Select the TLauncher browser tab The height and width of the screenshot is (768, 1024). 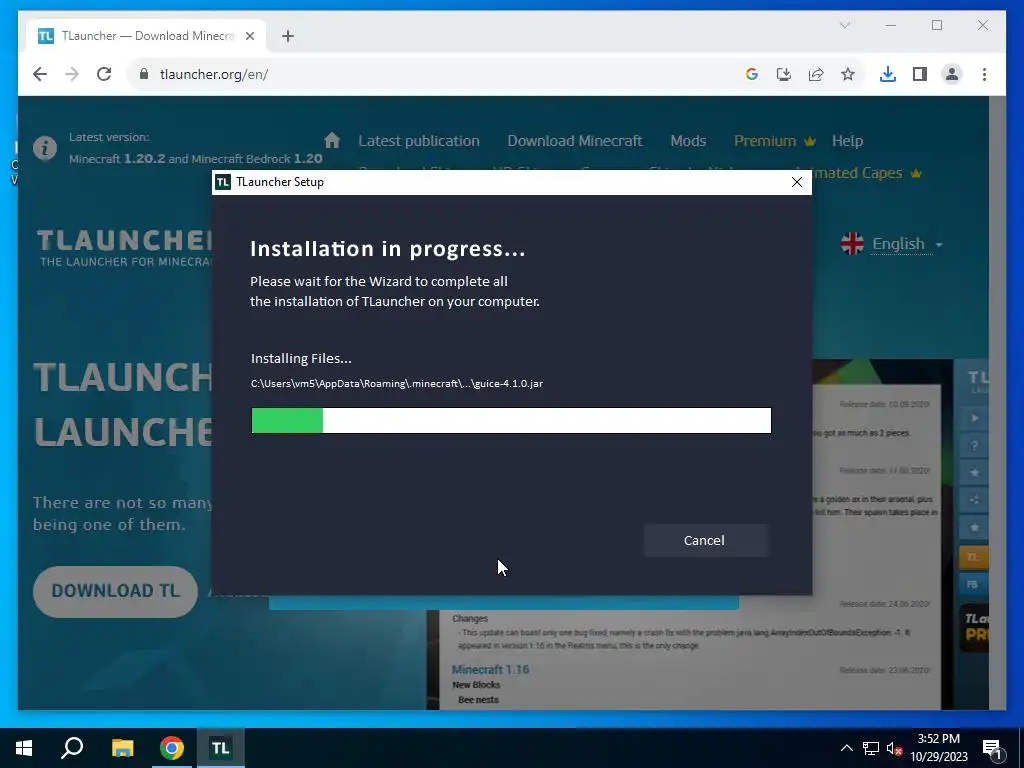[146, 36]
